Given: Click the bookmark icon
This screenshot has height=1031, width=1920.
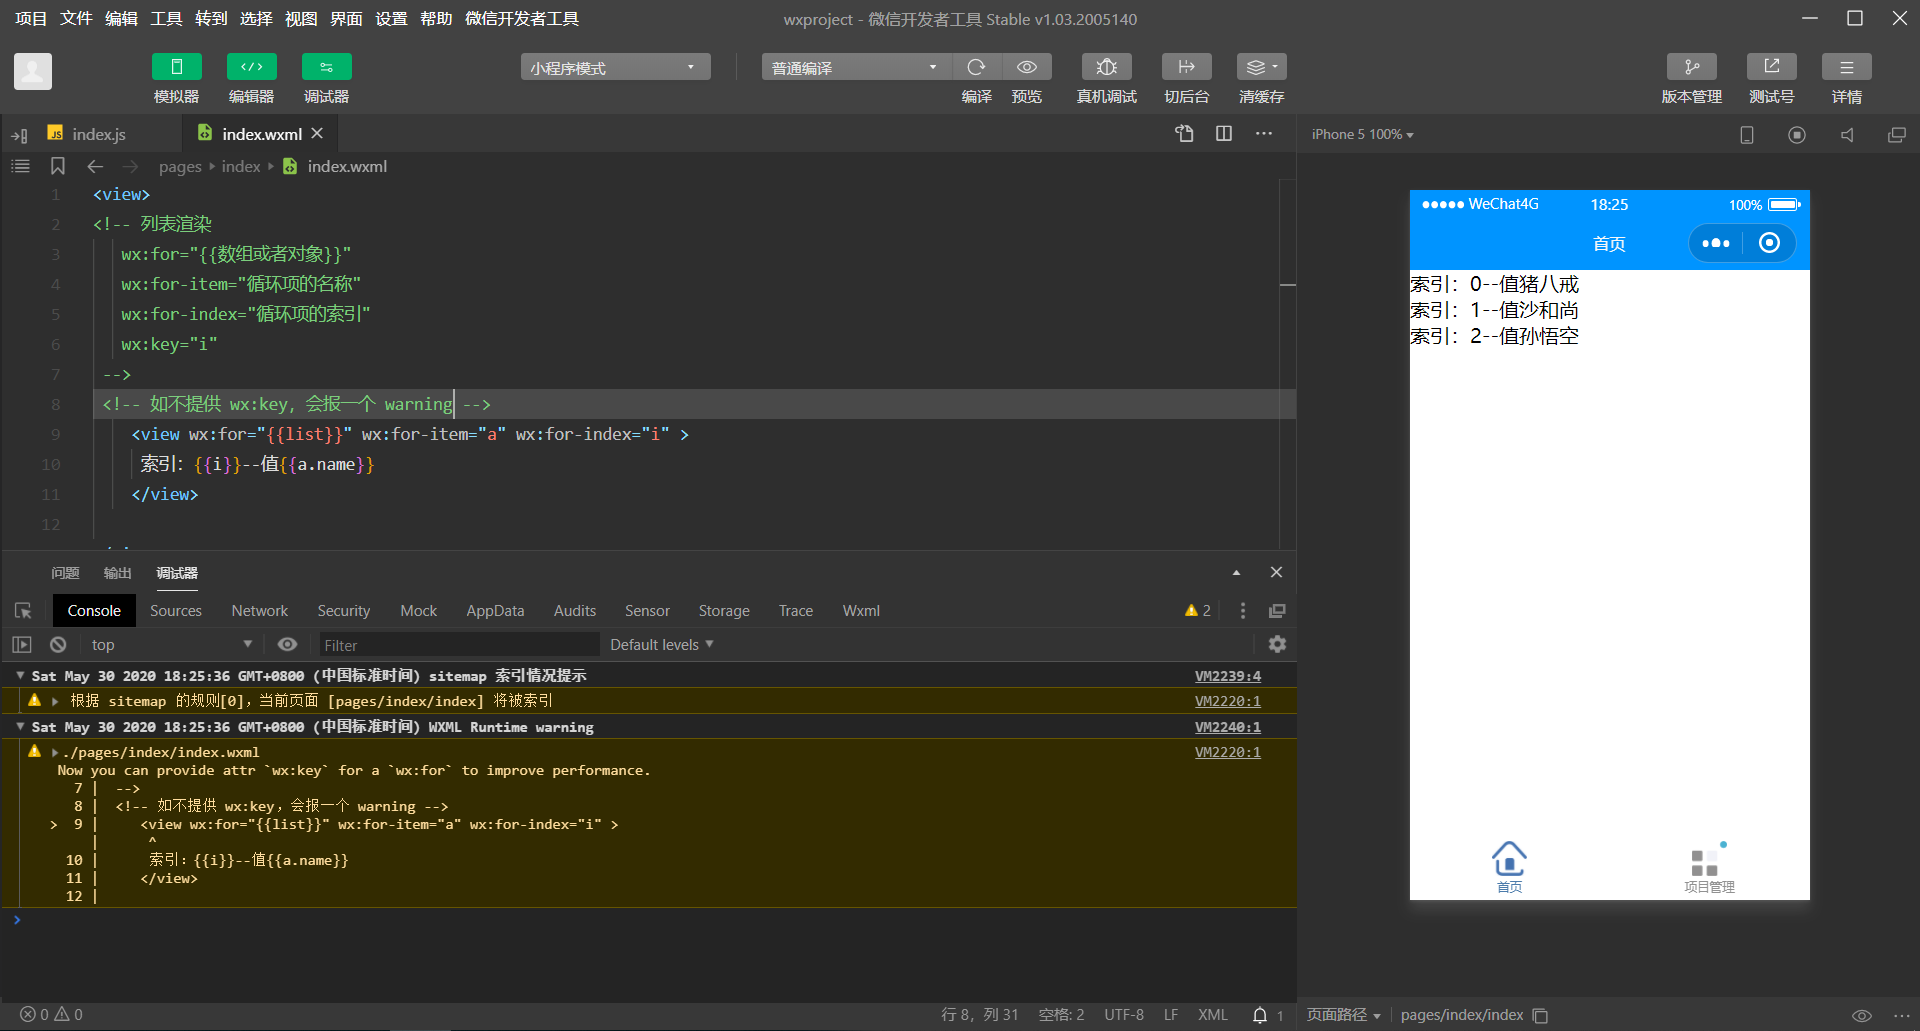Looking at the screenshot, I should (58, 166).
